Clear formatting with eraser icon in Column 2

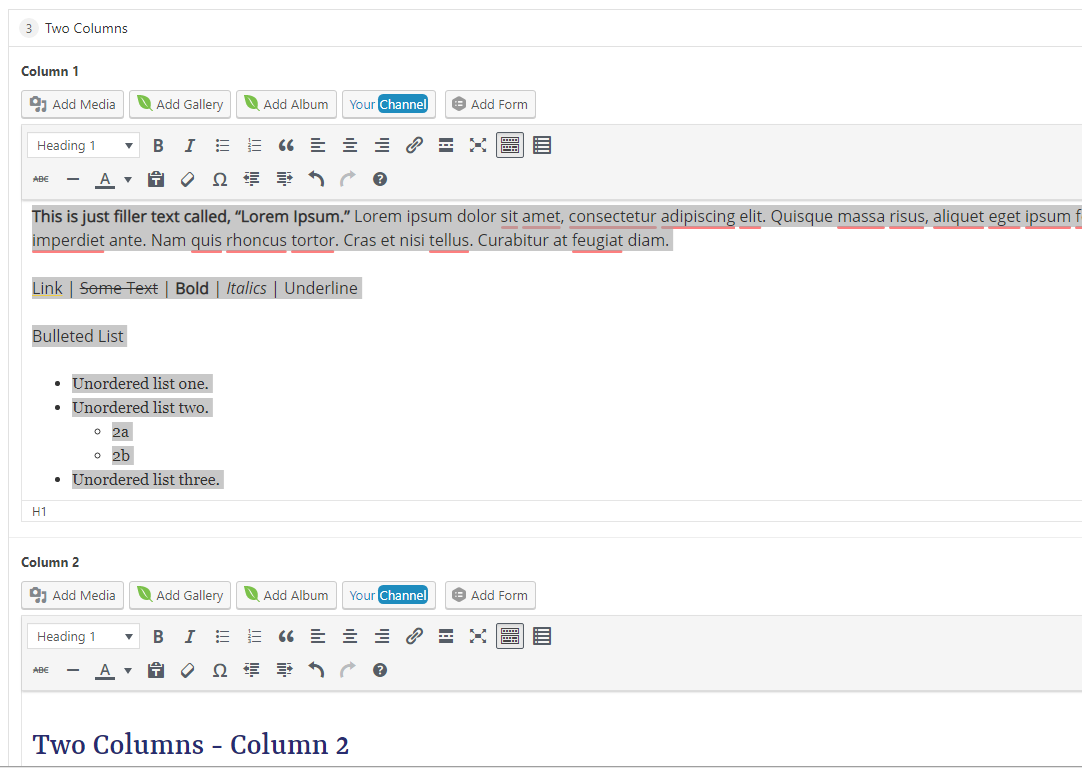pyautogui.click(x=187, y=671)
